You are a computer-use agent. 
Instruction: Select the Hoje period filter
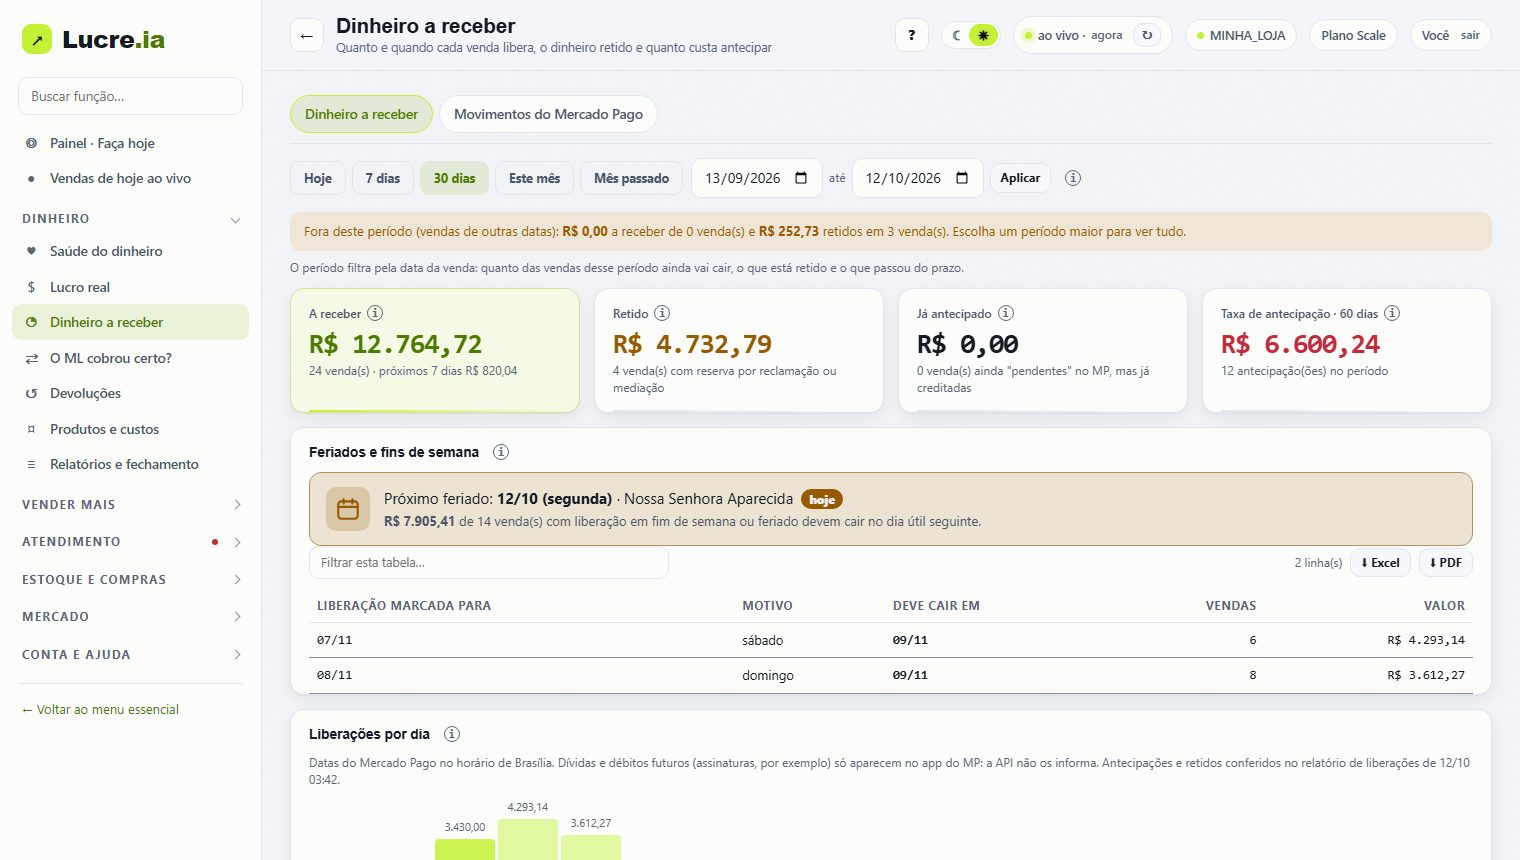click(x=318, y=178)
